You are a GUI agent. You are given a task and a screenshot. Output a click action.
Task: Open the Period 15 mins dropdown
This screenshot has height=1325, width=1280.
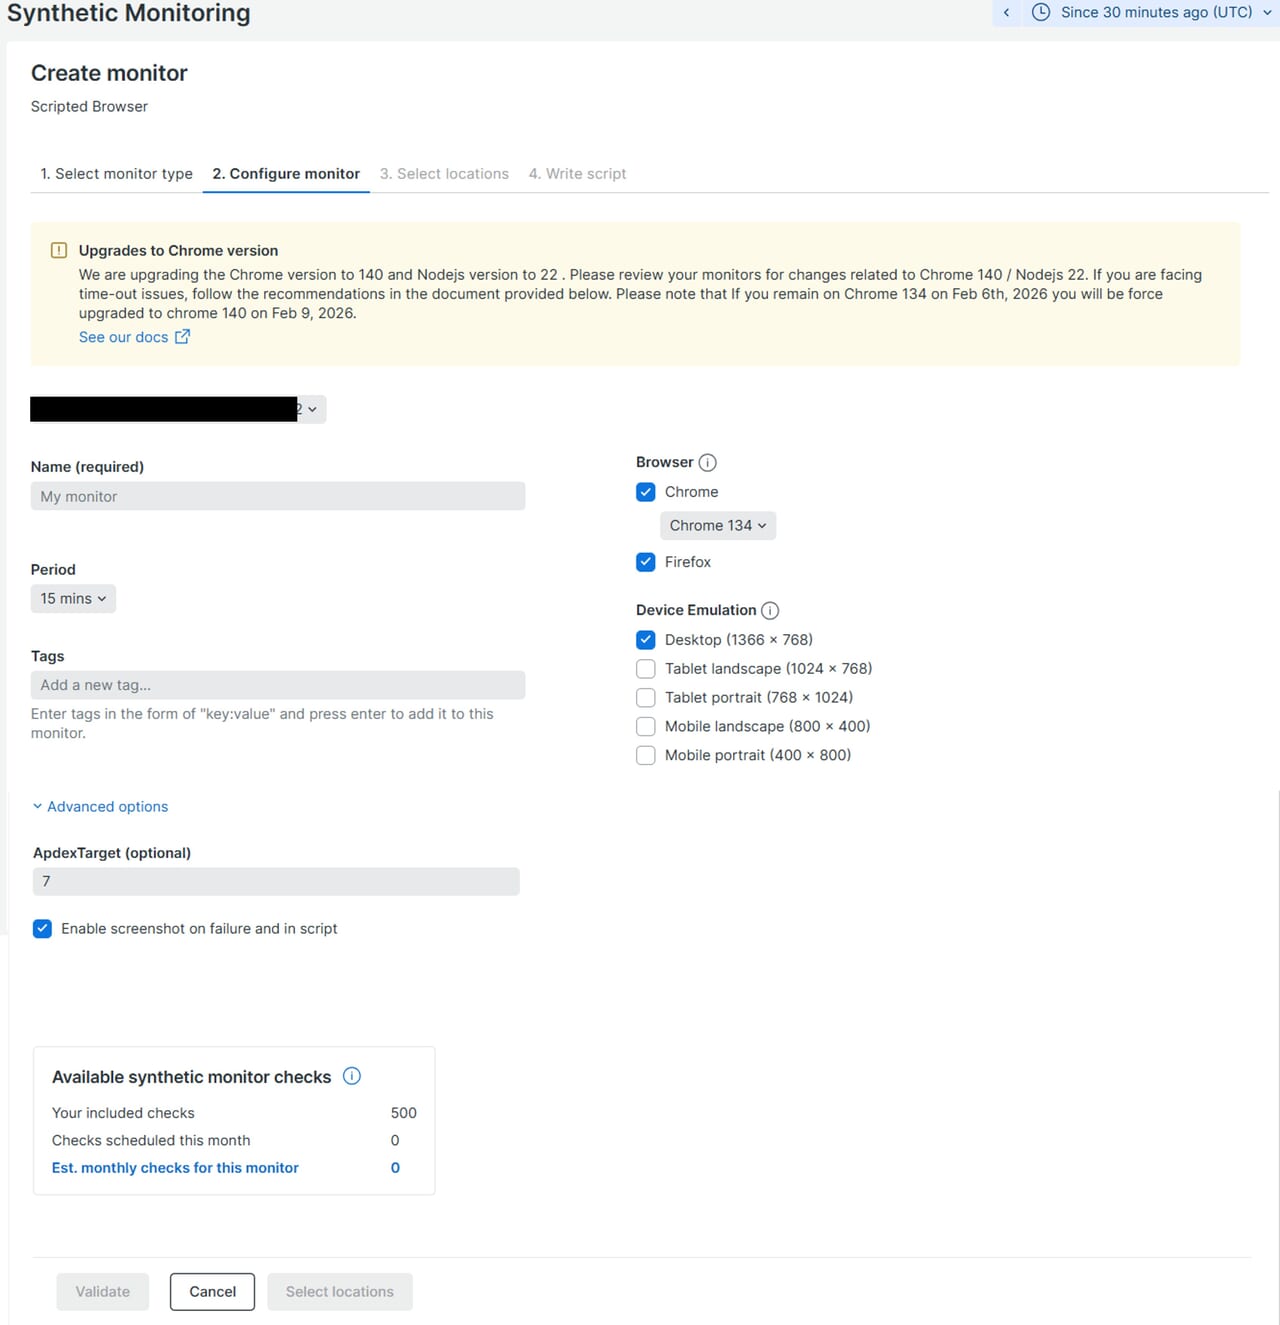pos(73,599)
